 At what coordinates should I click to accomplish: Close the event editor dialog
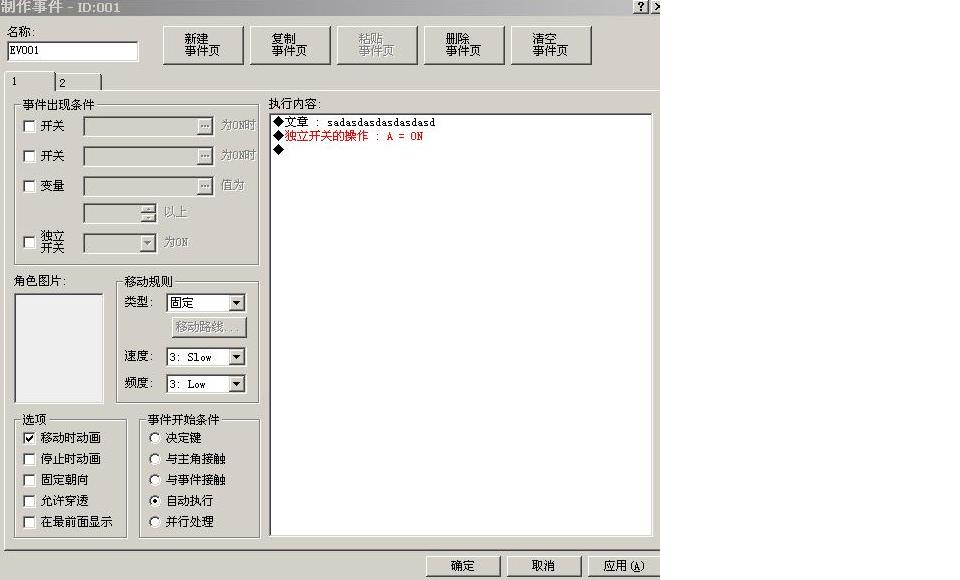pyautogui.click(x=656, y=7)
